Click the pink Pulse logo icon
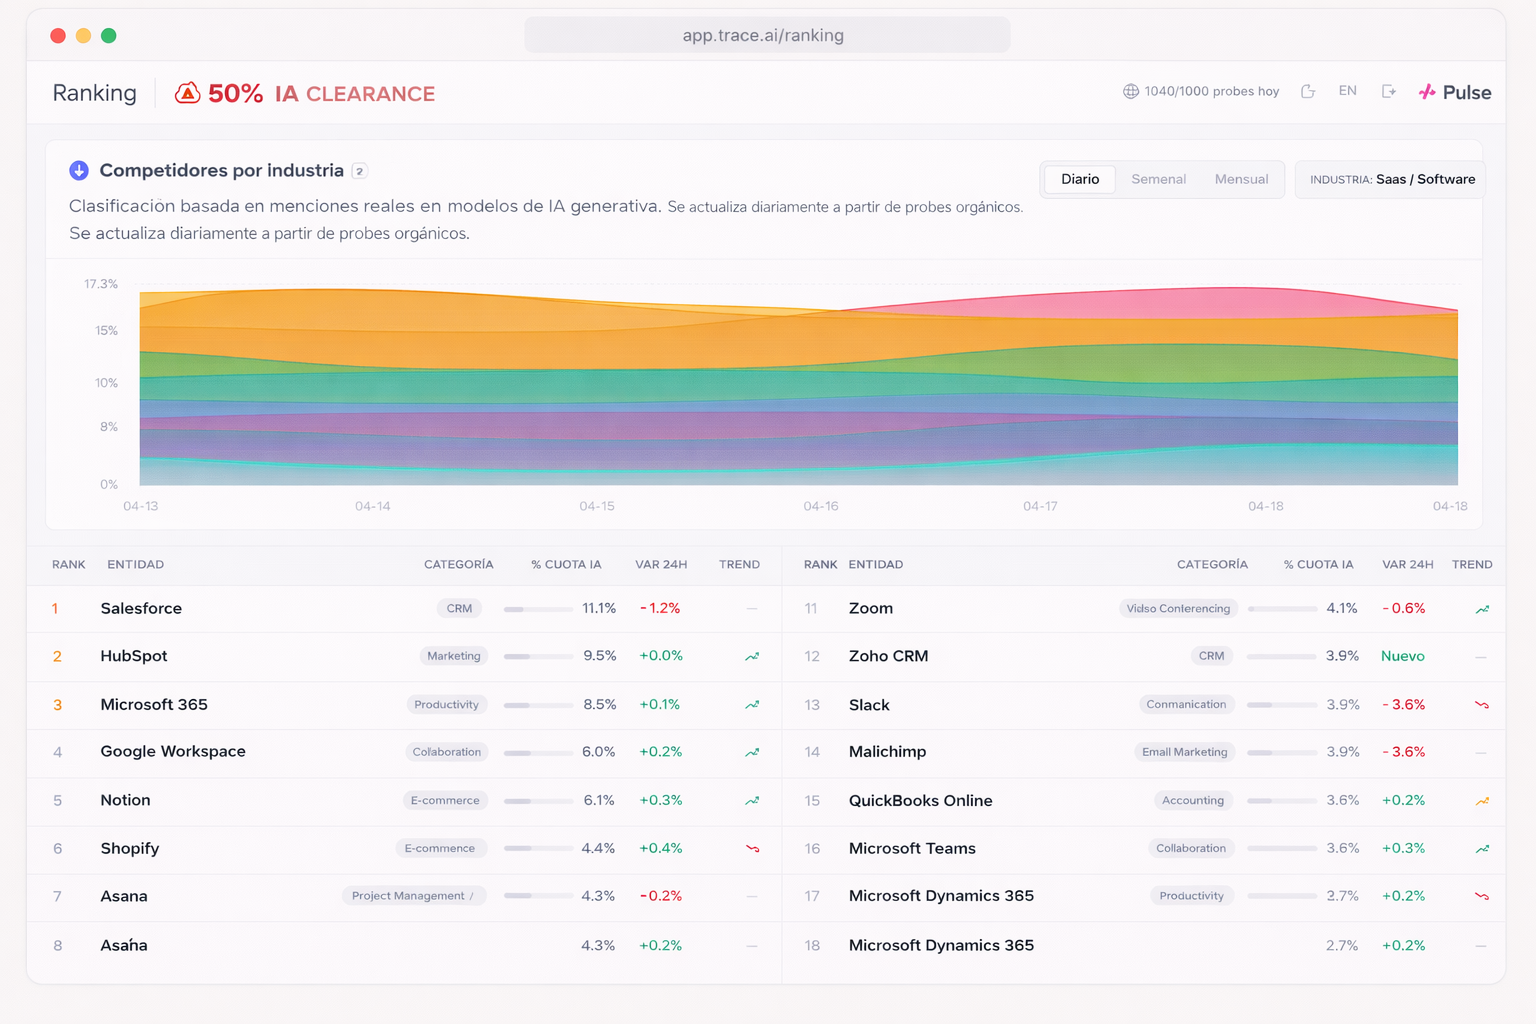The height and width of the screenshot is (1024, 1536). coord(1427,92)
